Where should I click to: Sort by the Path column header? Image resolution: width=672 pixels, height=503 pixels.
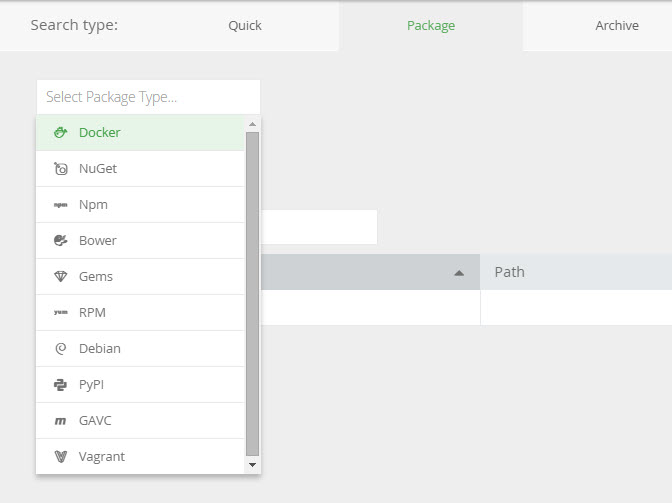[509, 272]
